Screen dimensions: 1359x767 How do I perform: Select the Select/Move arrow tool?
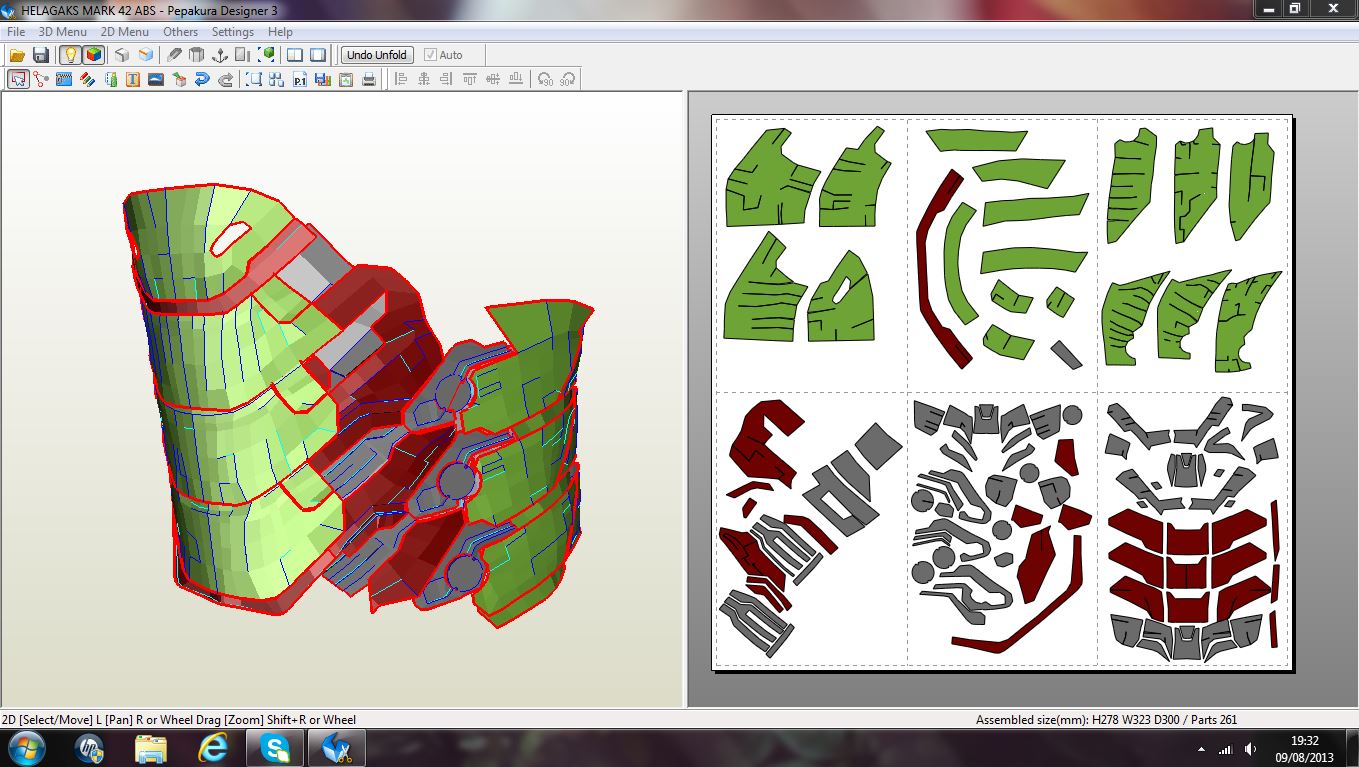(x=18, y=79)
